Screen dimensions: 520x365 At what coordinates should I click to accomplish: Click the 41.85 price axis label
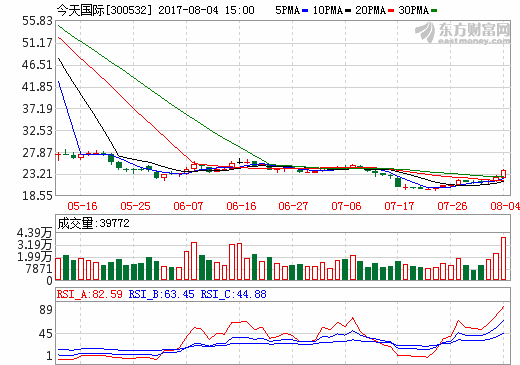tap(37, 87)
